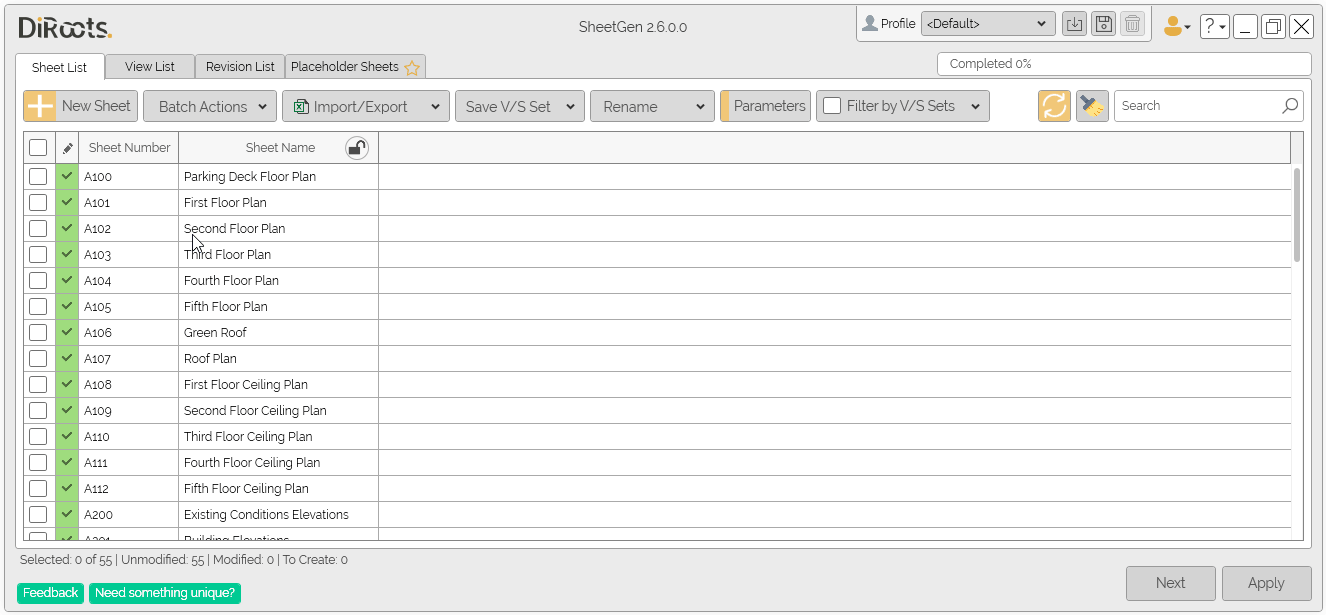Check the select-all checkbox in the table header
The width and height of the screenshot is (1326, 615).
[38, 147]
